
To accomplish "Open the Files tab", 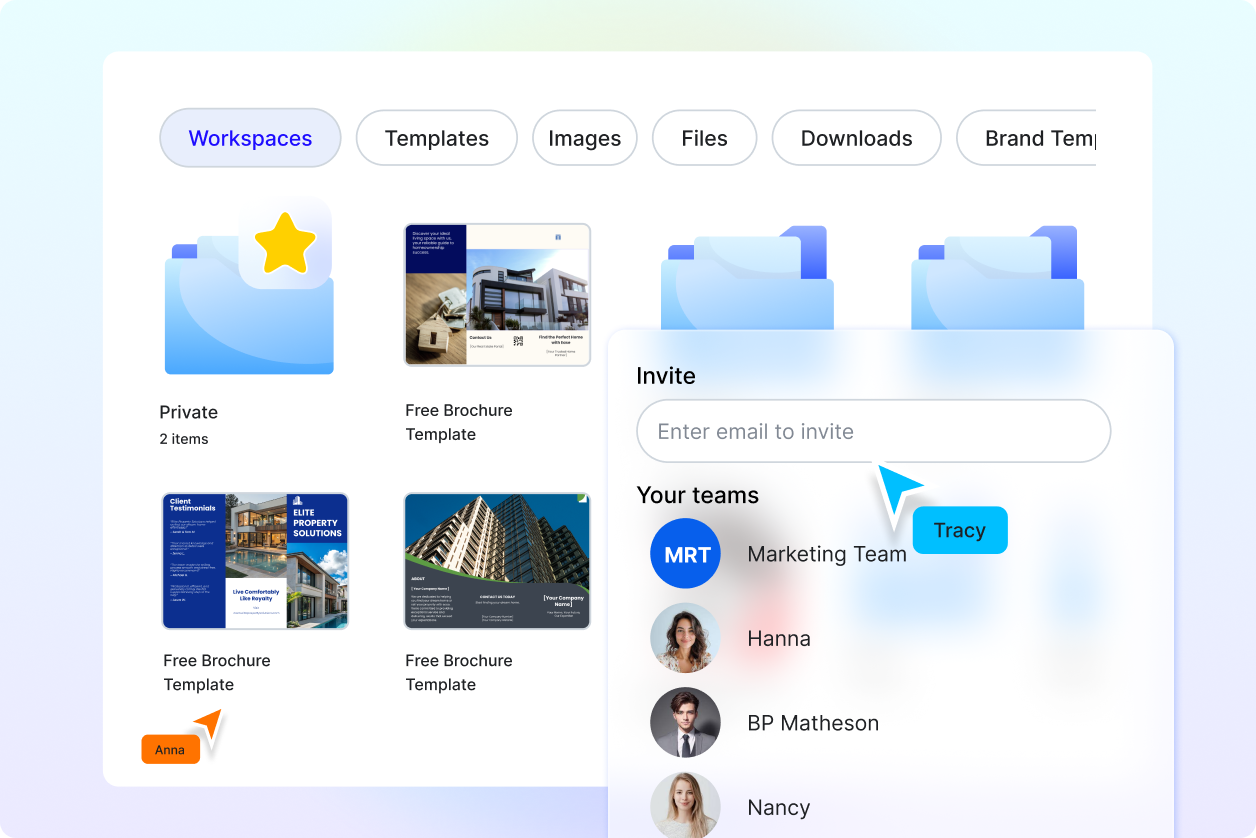I will point(705,138).
